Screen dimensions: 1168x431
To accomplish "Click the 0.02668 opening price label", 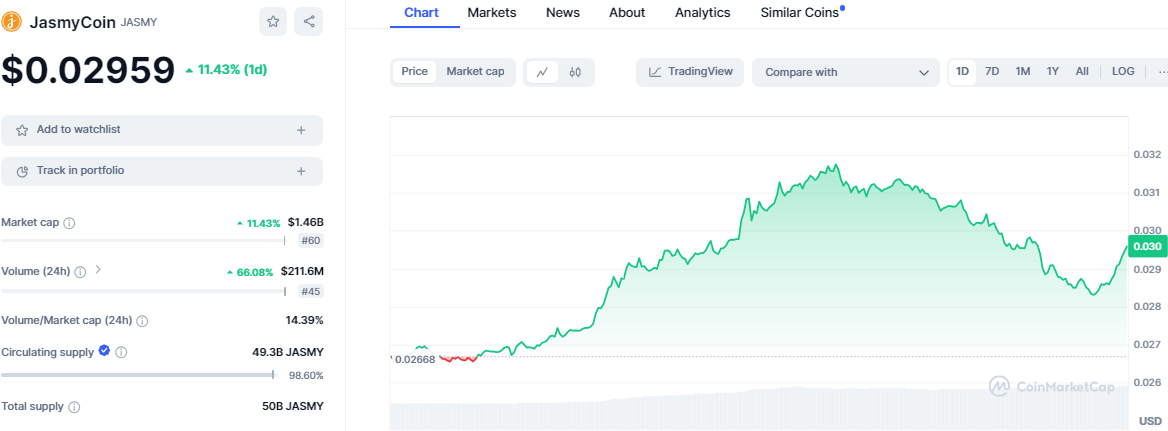I will (415, 360).
